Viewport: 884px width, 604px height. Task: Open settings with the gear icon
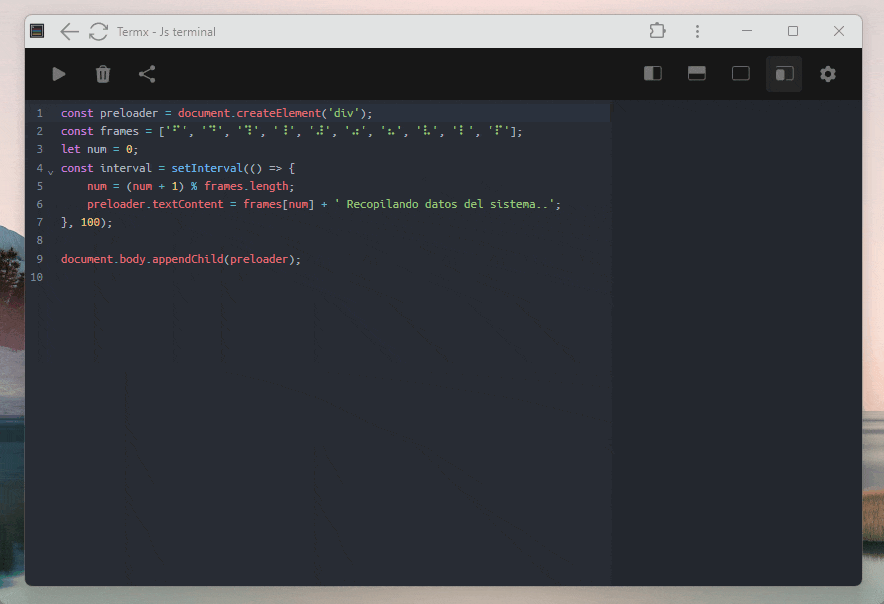point(828,74)
